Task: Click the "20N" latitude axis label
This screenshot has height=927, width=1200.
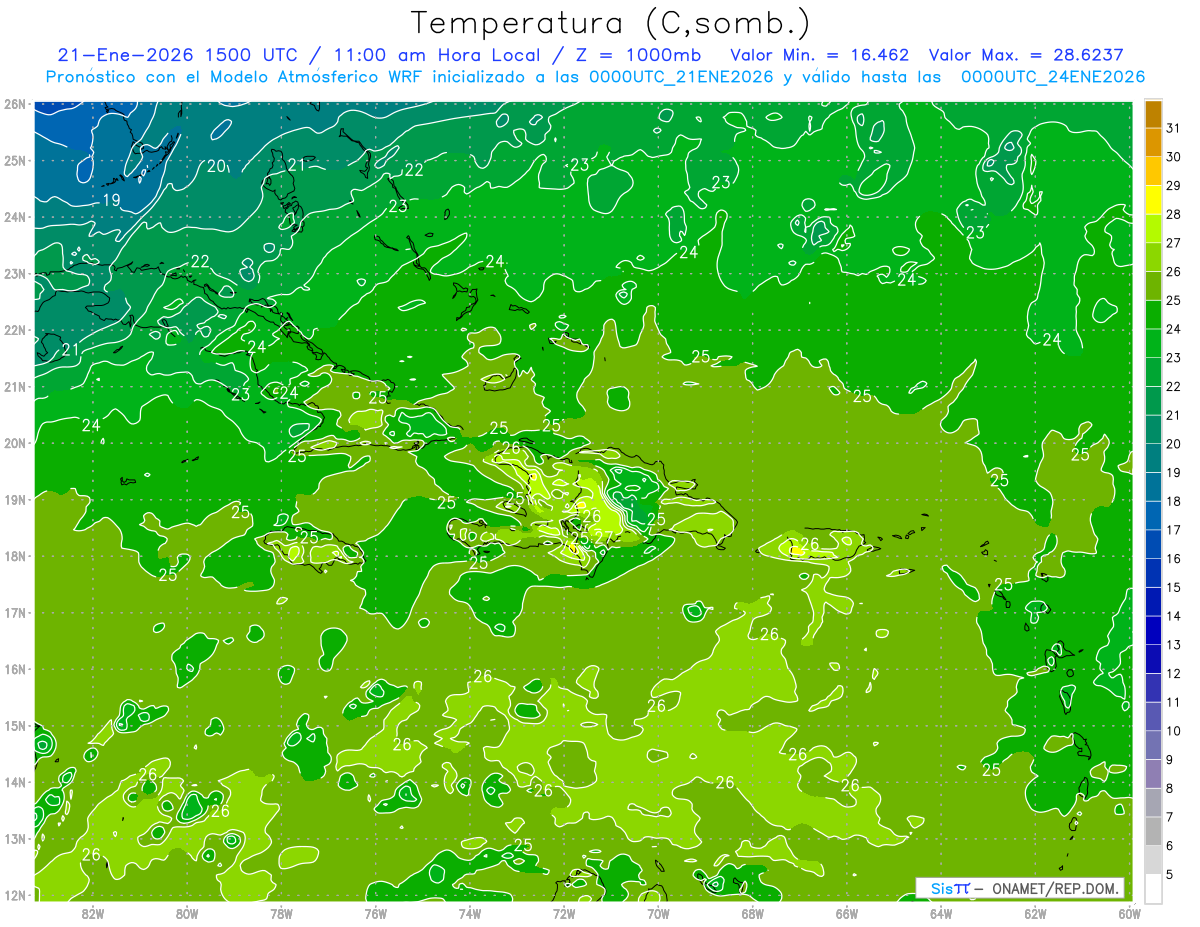Action: [15, 443]
